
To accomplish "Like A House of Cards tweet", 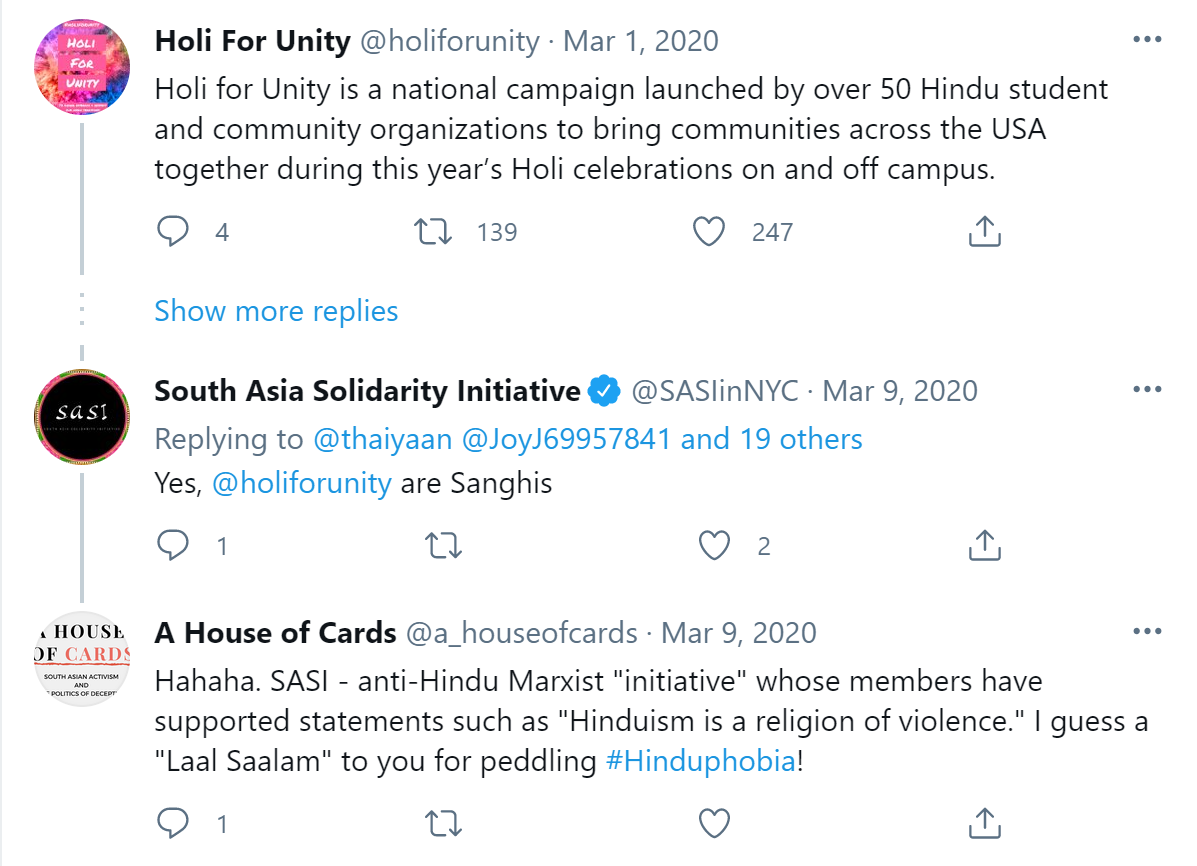I will click(x=713, y=823).
